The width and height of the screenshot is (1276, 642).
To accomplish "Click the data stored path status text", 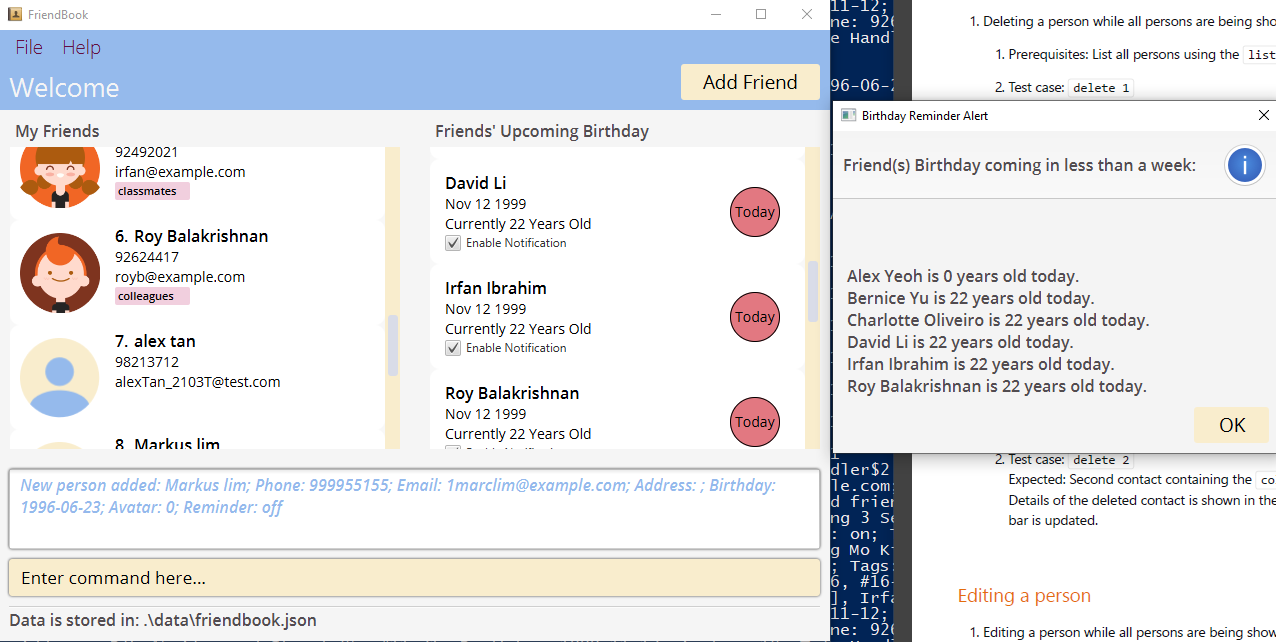I will (163, 620).
